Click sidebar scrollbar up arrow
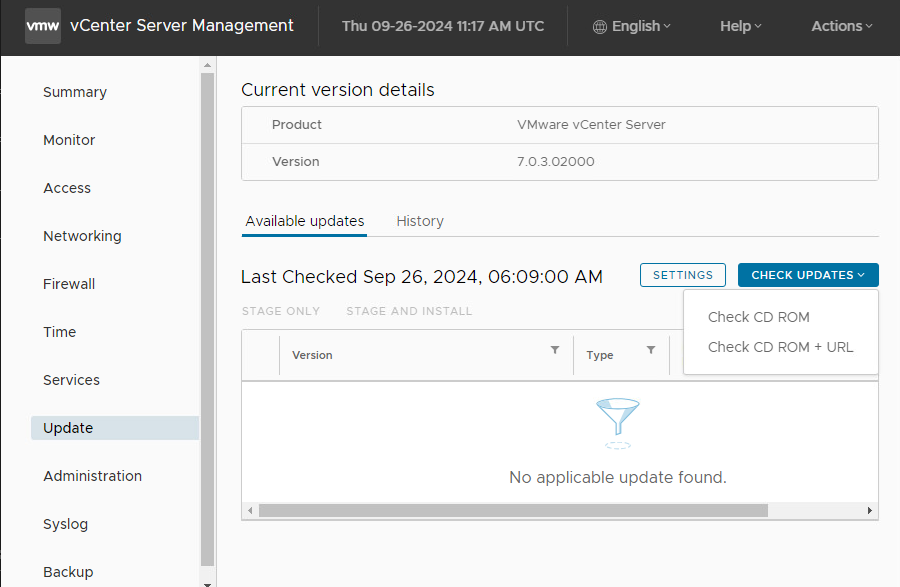Image resolution: width=900 pixels, height=587 pixels. [x=208, y=65]
